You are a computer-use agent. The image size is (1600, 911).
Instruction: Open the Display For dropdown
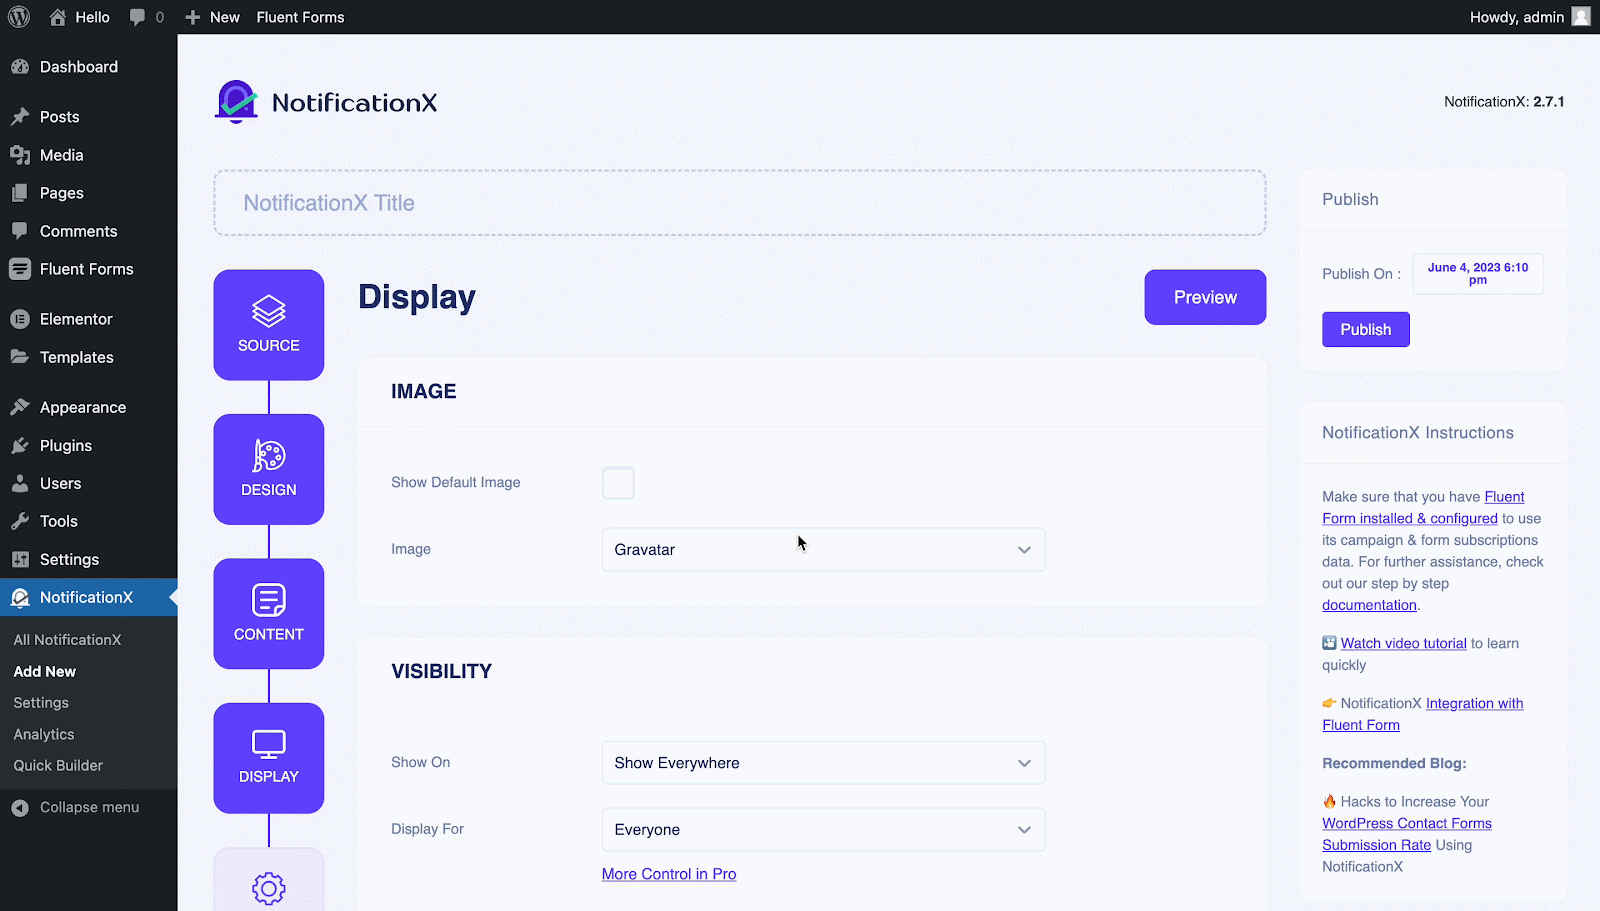pos(824,830)
